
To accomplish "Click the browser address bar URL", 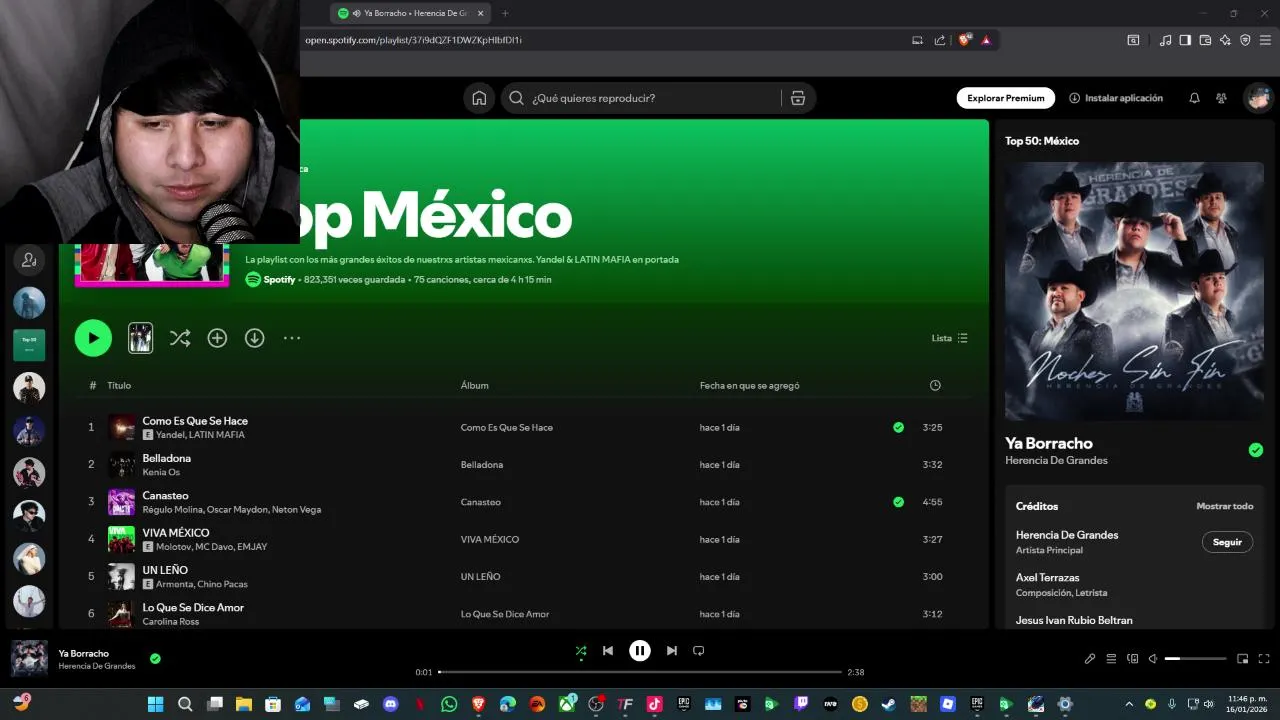I will coord(413,40).
